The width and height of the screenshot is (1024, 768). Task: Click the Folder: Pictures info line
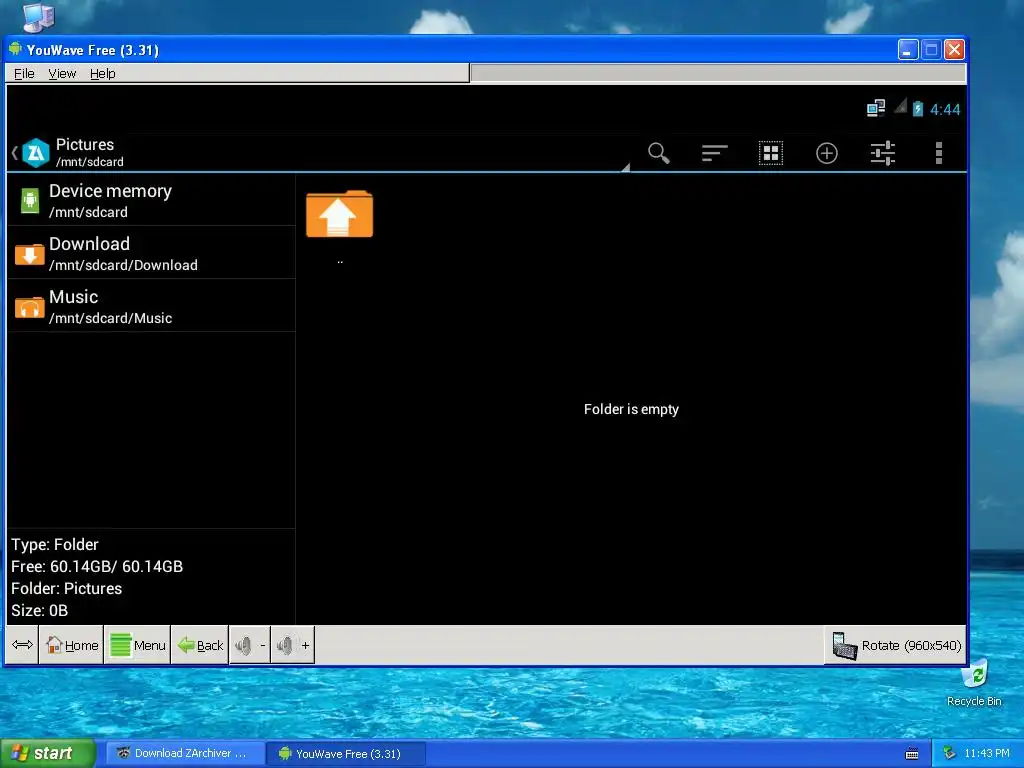[67, 588]
